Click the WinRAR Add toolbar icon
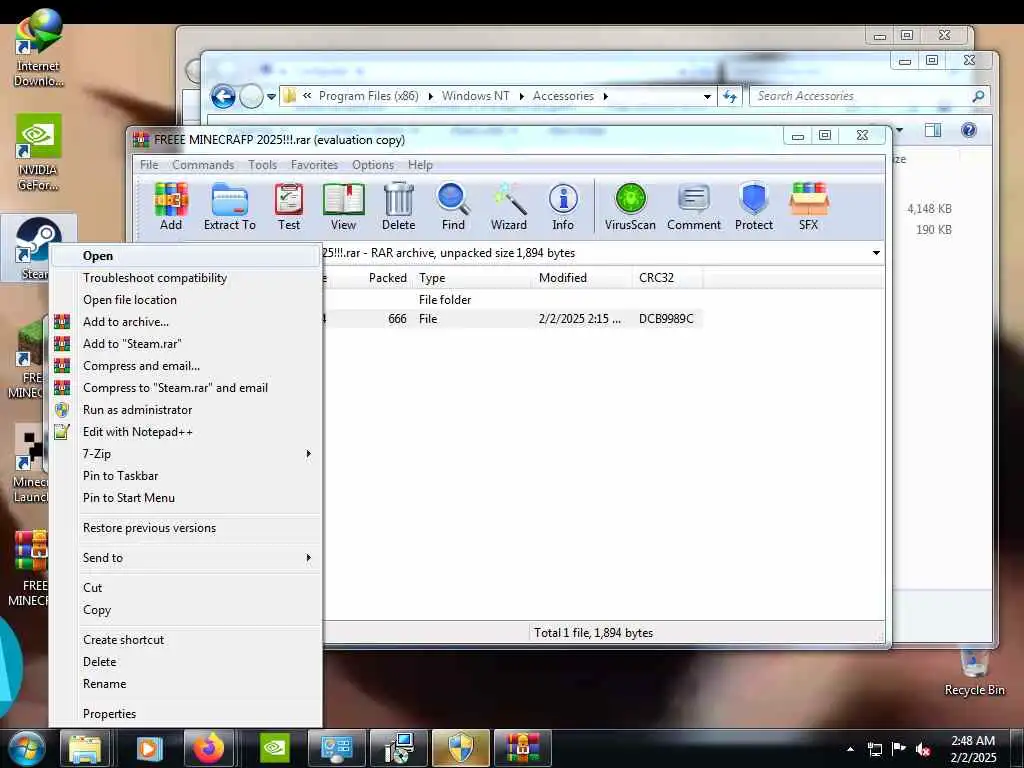The image size is (1024, 768). tap(170, 206)
